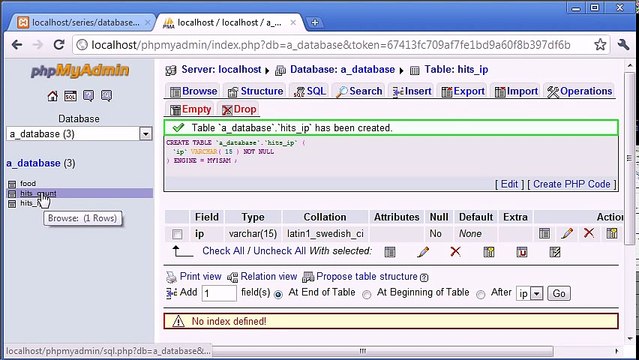Open phpMyAdmin documentation icon
The width and height of the screenshot is (639, 360).
88,96
